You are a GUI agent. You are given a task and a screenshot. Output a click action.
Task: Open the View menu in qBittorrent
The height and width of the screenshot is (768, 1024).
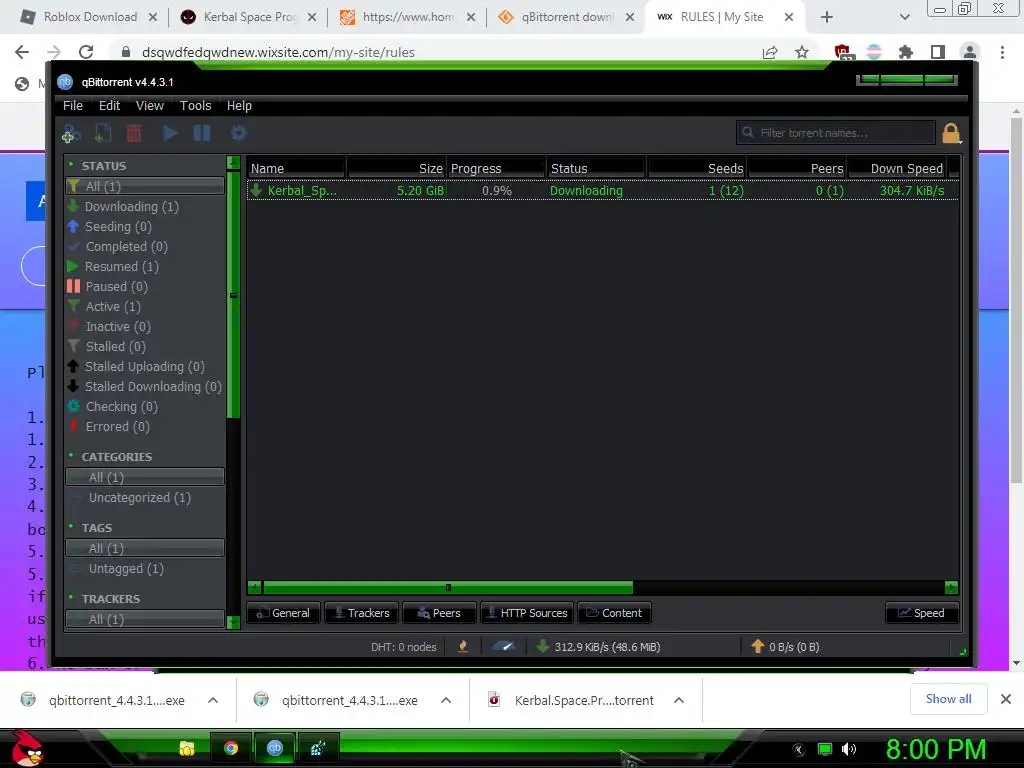150,106
